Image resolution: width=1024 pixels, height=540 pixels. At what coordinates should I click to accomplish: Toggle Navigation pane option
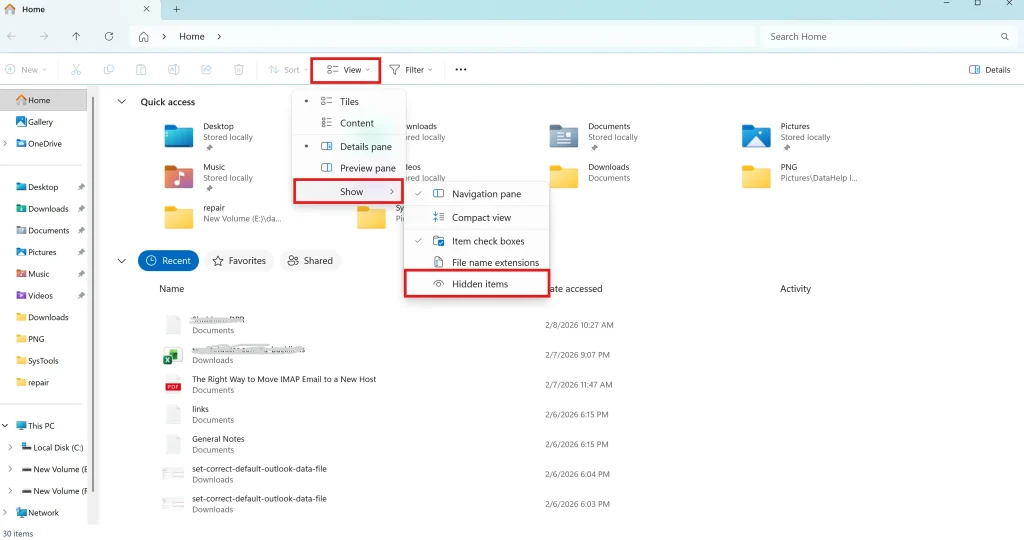point(477,194)
